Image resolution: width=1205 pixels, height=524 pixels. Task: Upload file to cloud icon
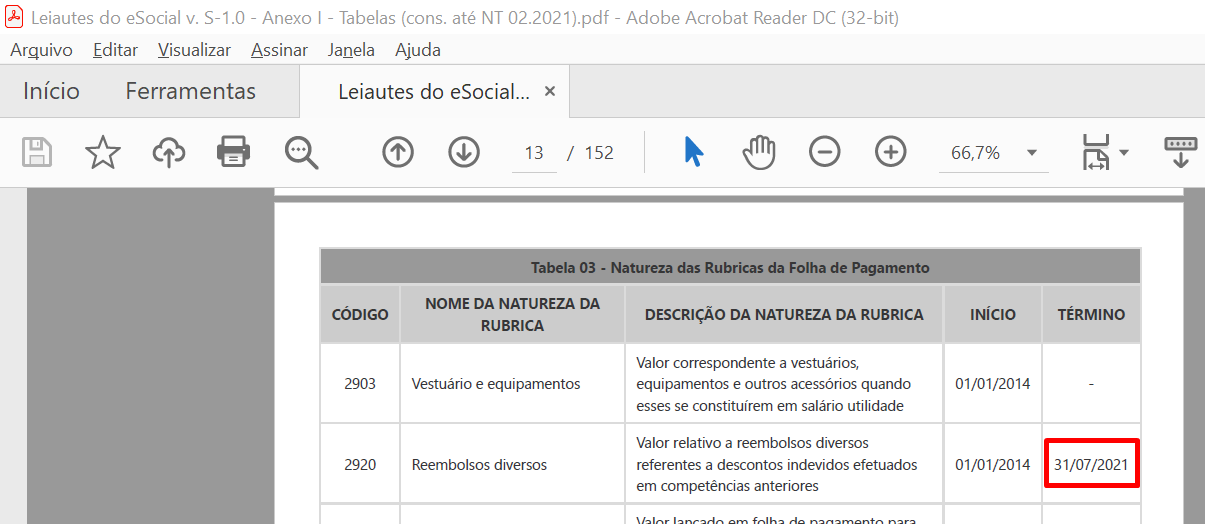(169, 152)
